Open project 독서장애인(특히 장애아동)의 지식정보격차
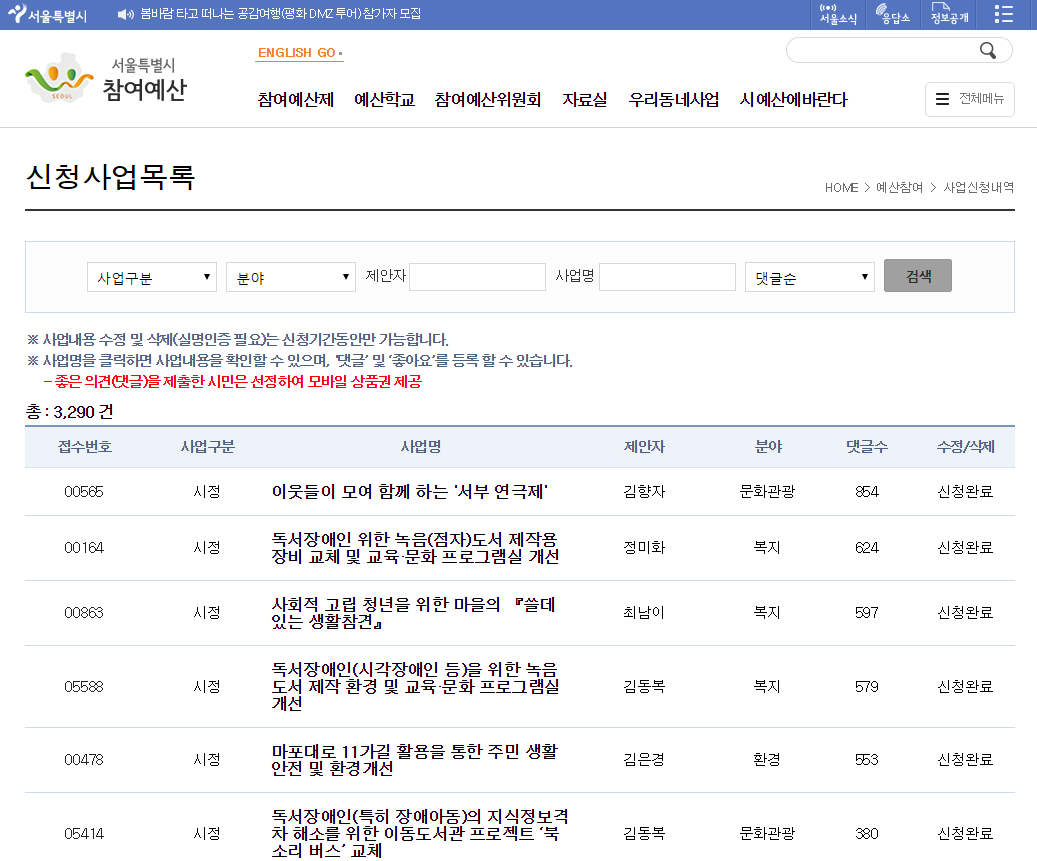 (x=420, y=833)
